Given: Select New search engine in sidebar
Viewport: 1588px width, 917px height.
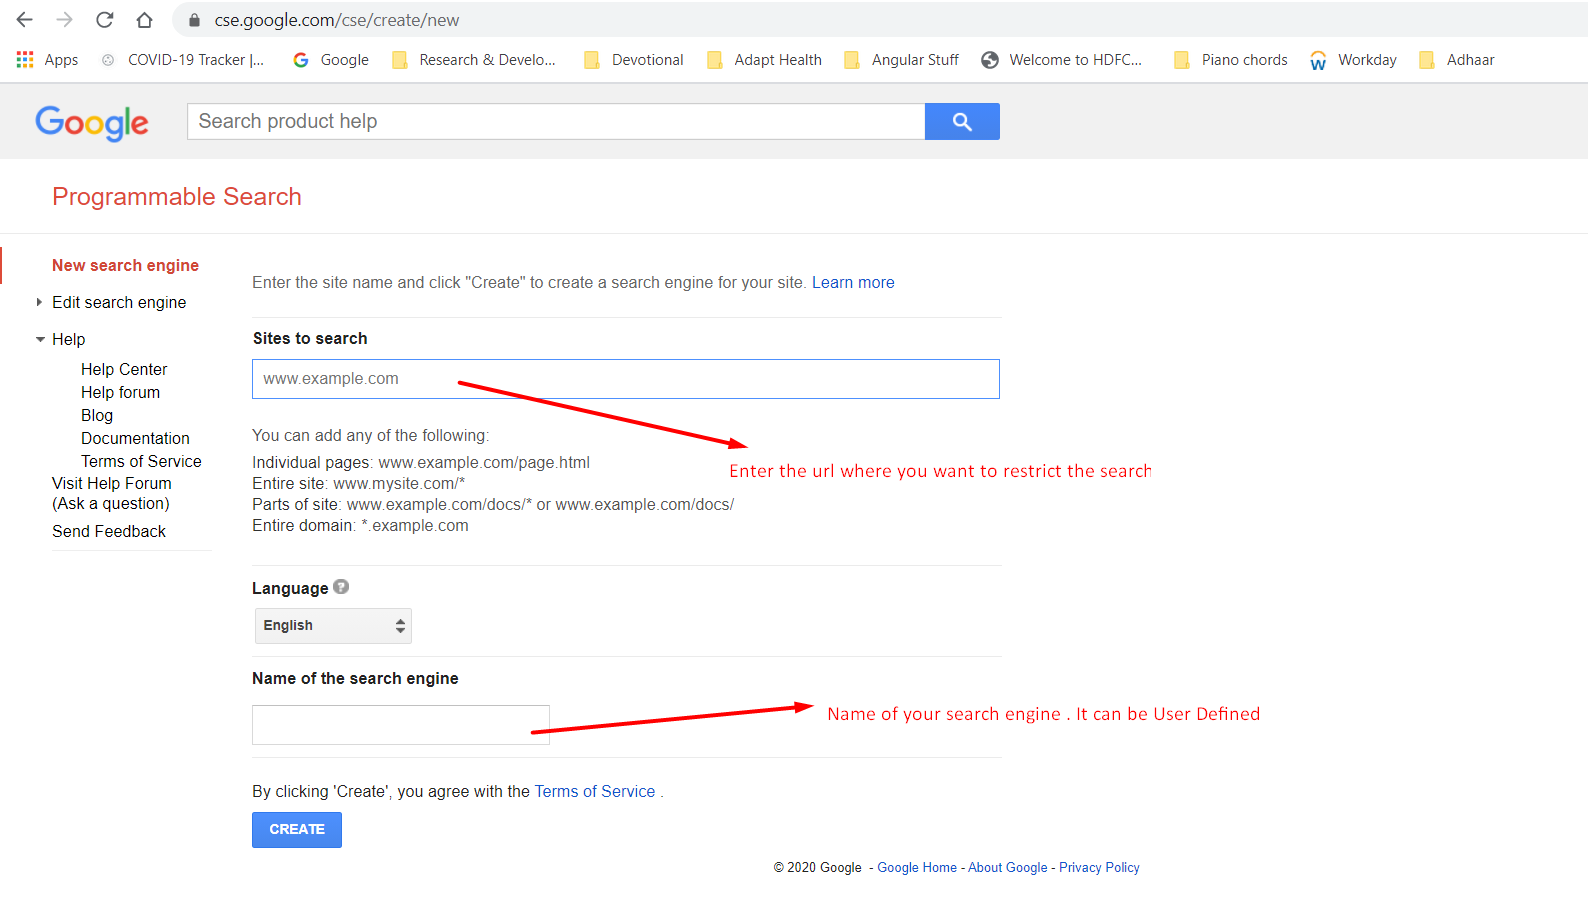Looking at the screenshot, I should click(x=125, y=265).
